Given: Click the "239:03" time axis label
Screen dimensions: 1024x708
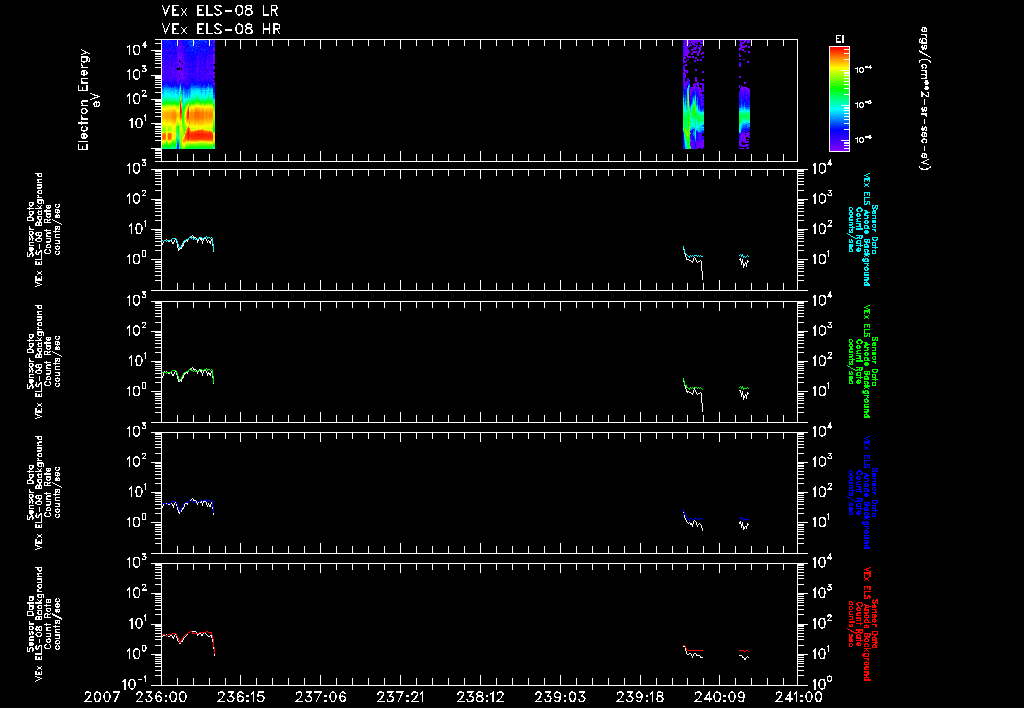Looking at the screenshot, I should [x=559, y=697].
